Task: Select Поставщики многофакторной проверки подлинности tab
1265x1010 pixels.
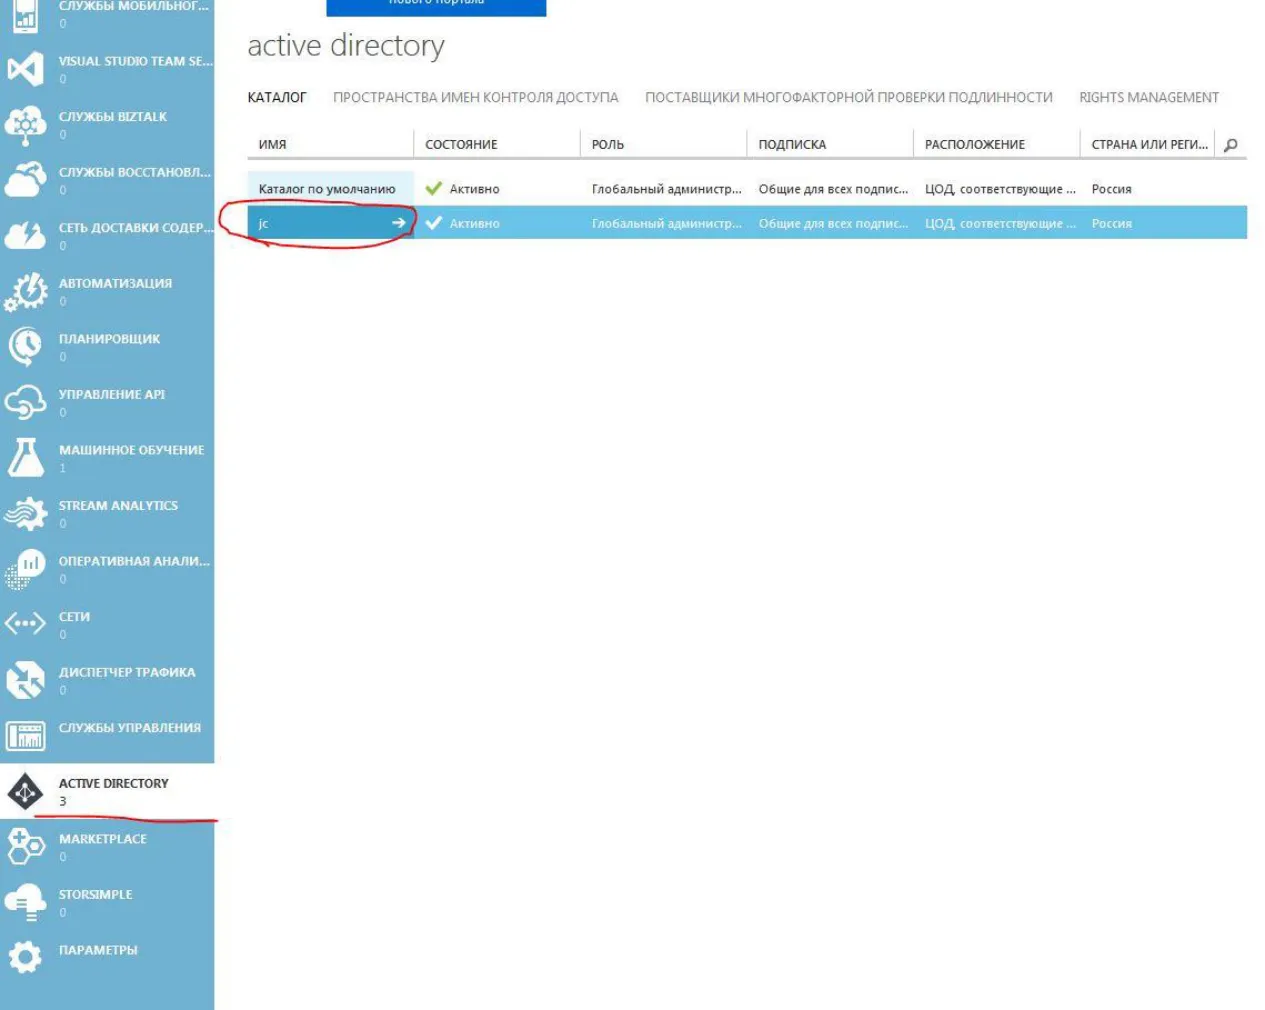Action: pos(849,98)
